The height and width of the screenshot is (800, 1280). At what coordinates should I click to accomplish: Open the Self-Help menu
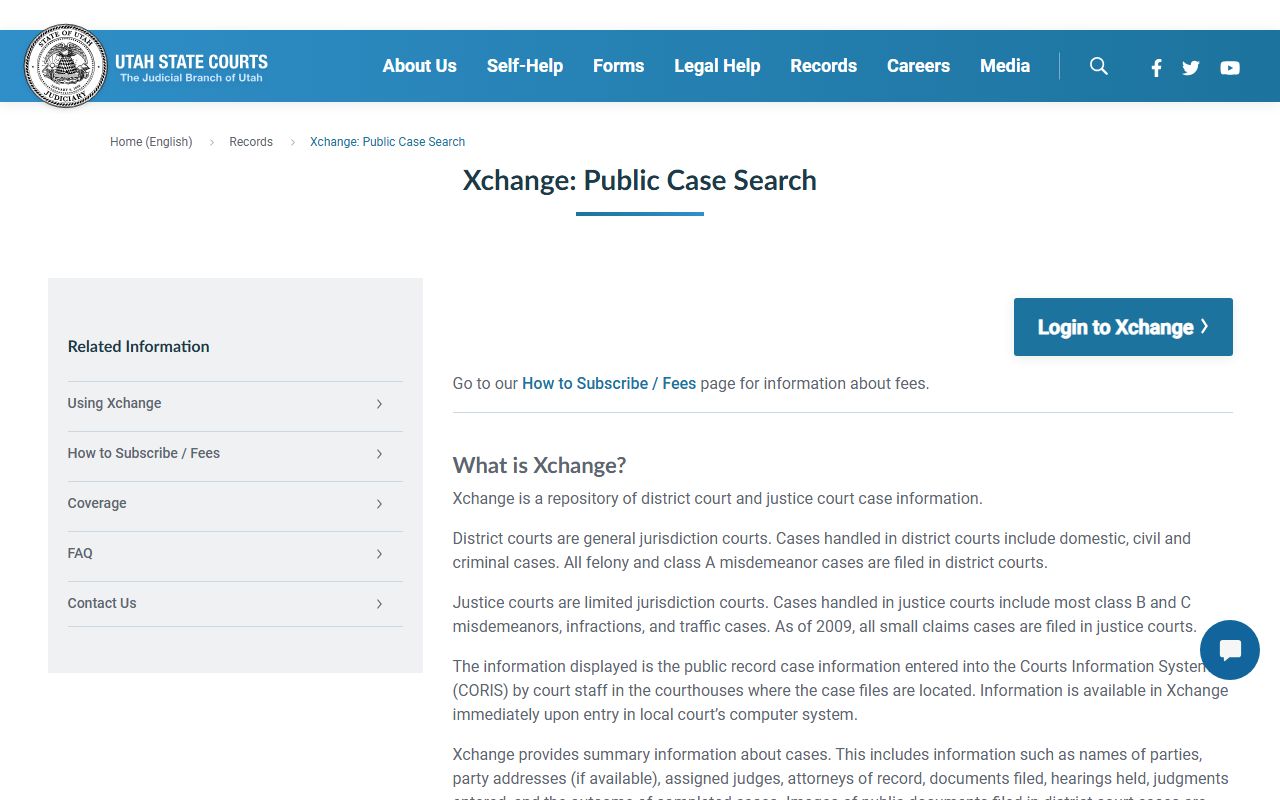(524, 66)
